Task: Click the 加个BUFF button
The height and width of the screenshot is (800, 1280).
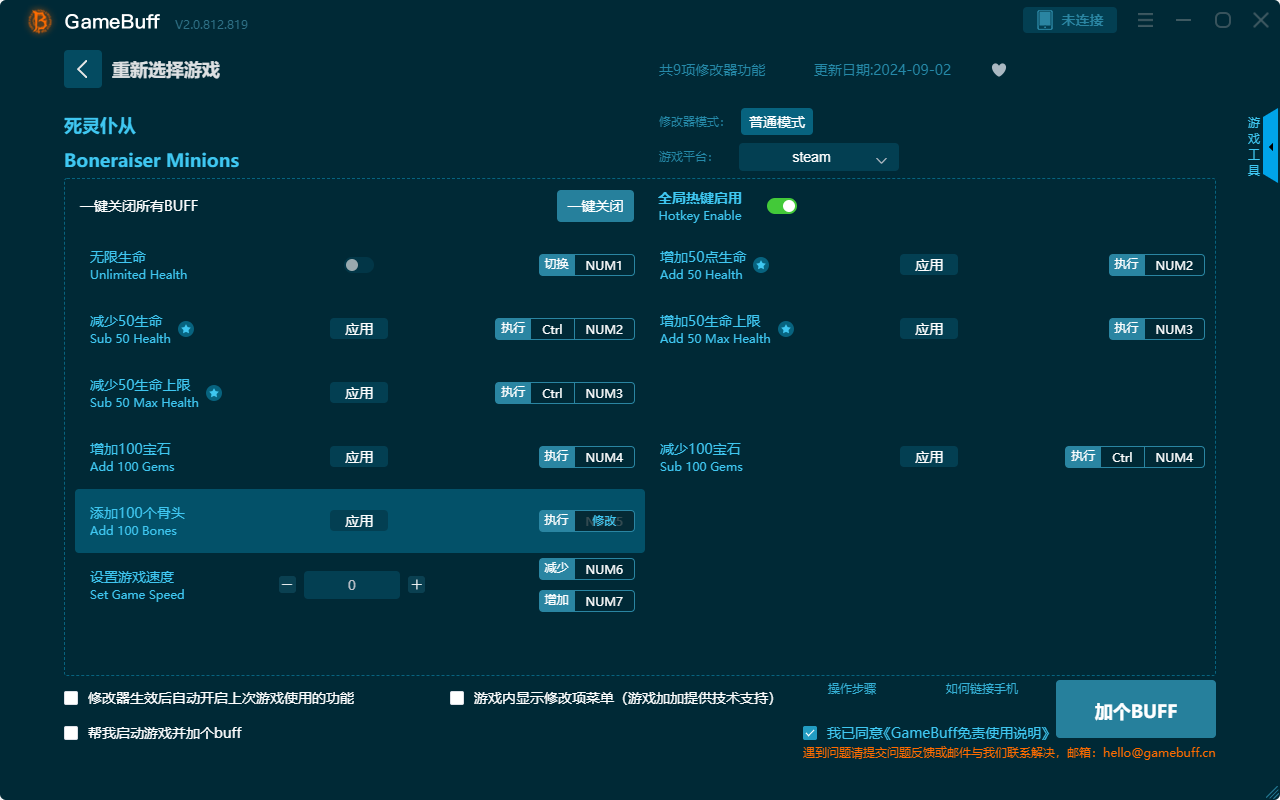Action: point(1135,710)
